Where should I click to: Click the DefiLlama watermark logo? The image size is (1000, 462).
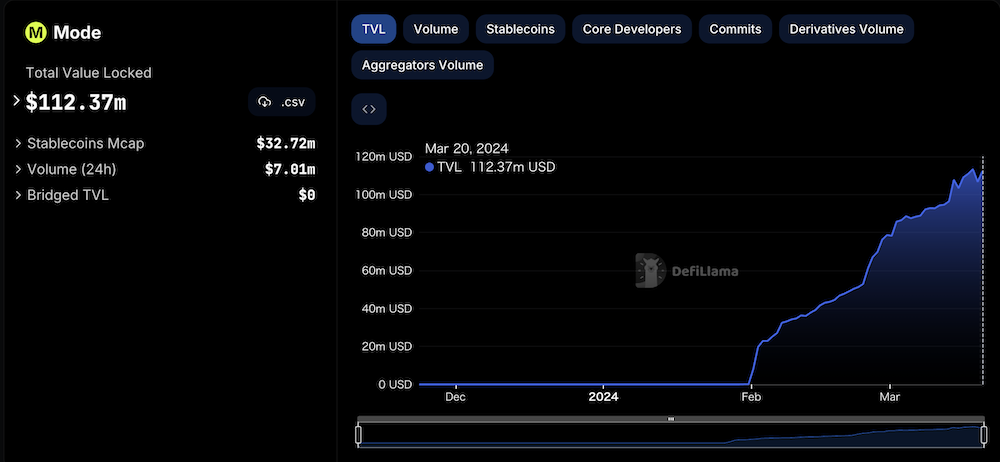[651, 270]
